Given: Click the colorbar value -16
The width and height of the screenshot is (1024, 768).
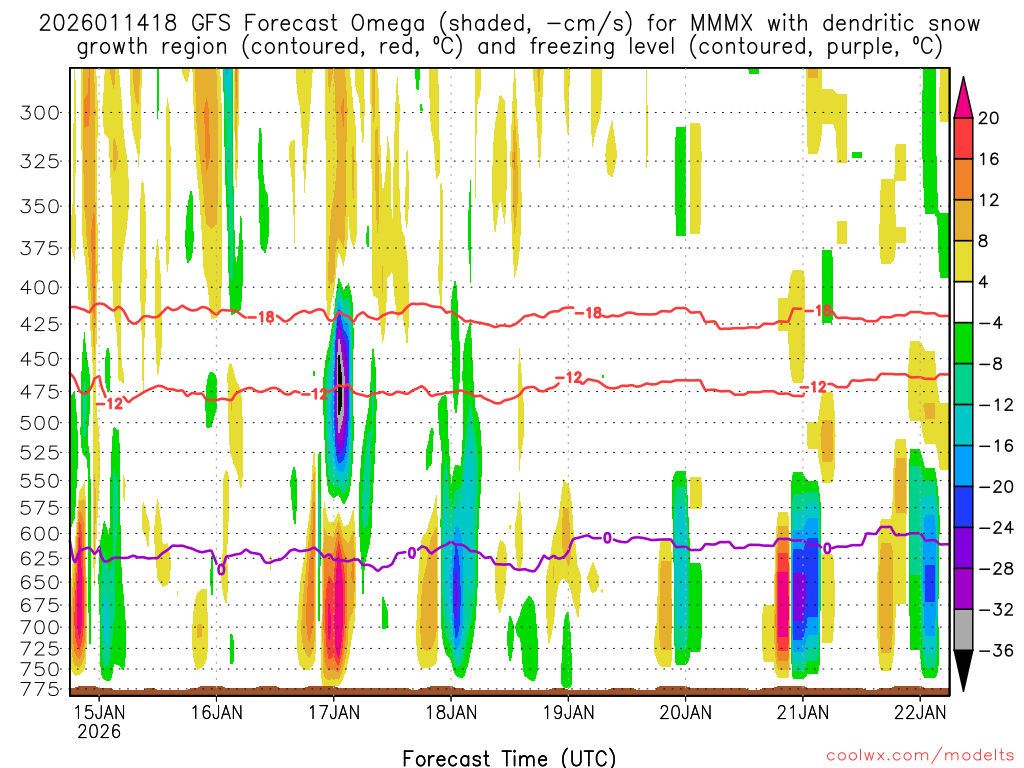Looking at the screenshot, I should point(996,445).
